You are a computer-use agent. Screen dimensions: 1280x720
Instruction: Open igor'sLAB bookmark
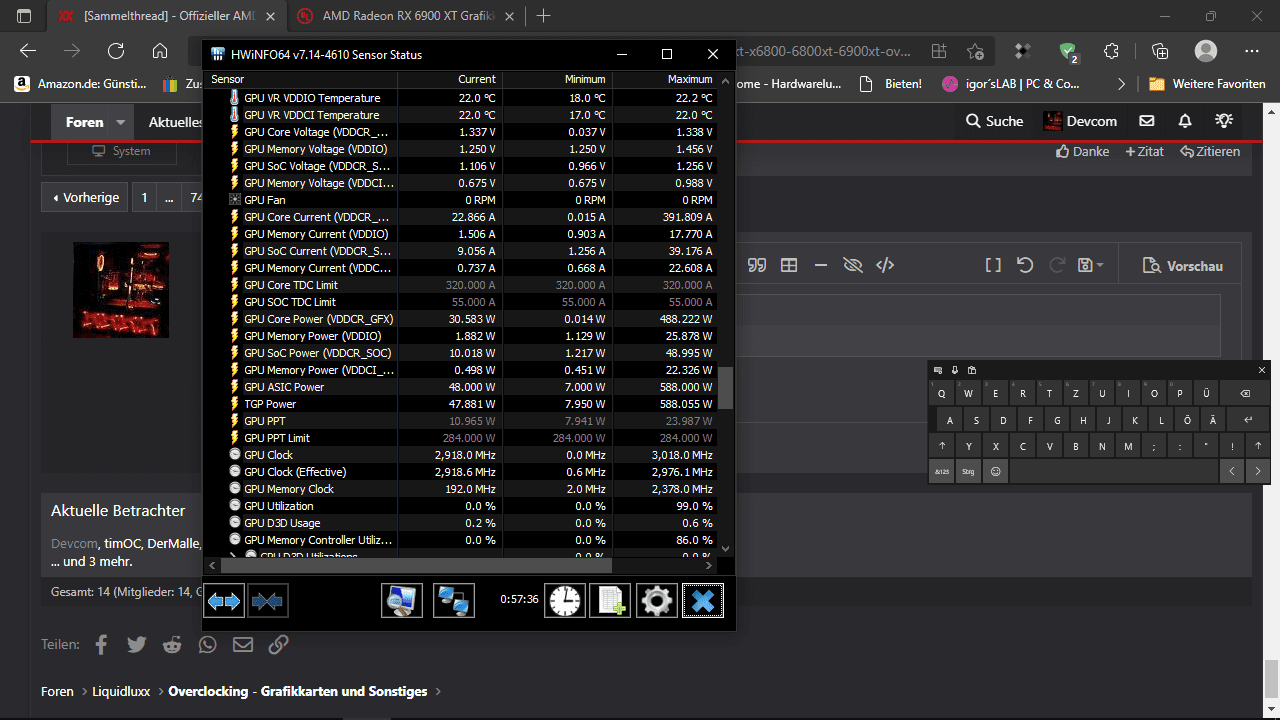coord(1012,84)
